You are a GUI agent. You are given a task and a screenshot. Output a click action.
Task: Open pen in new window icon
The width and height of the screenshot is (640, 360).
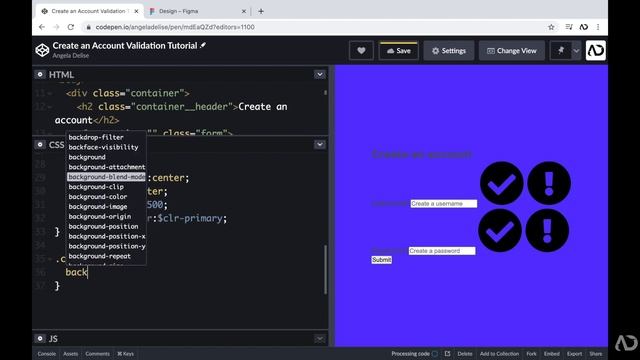(447, 354)
